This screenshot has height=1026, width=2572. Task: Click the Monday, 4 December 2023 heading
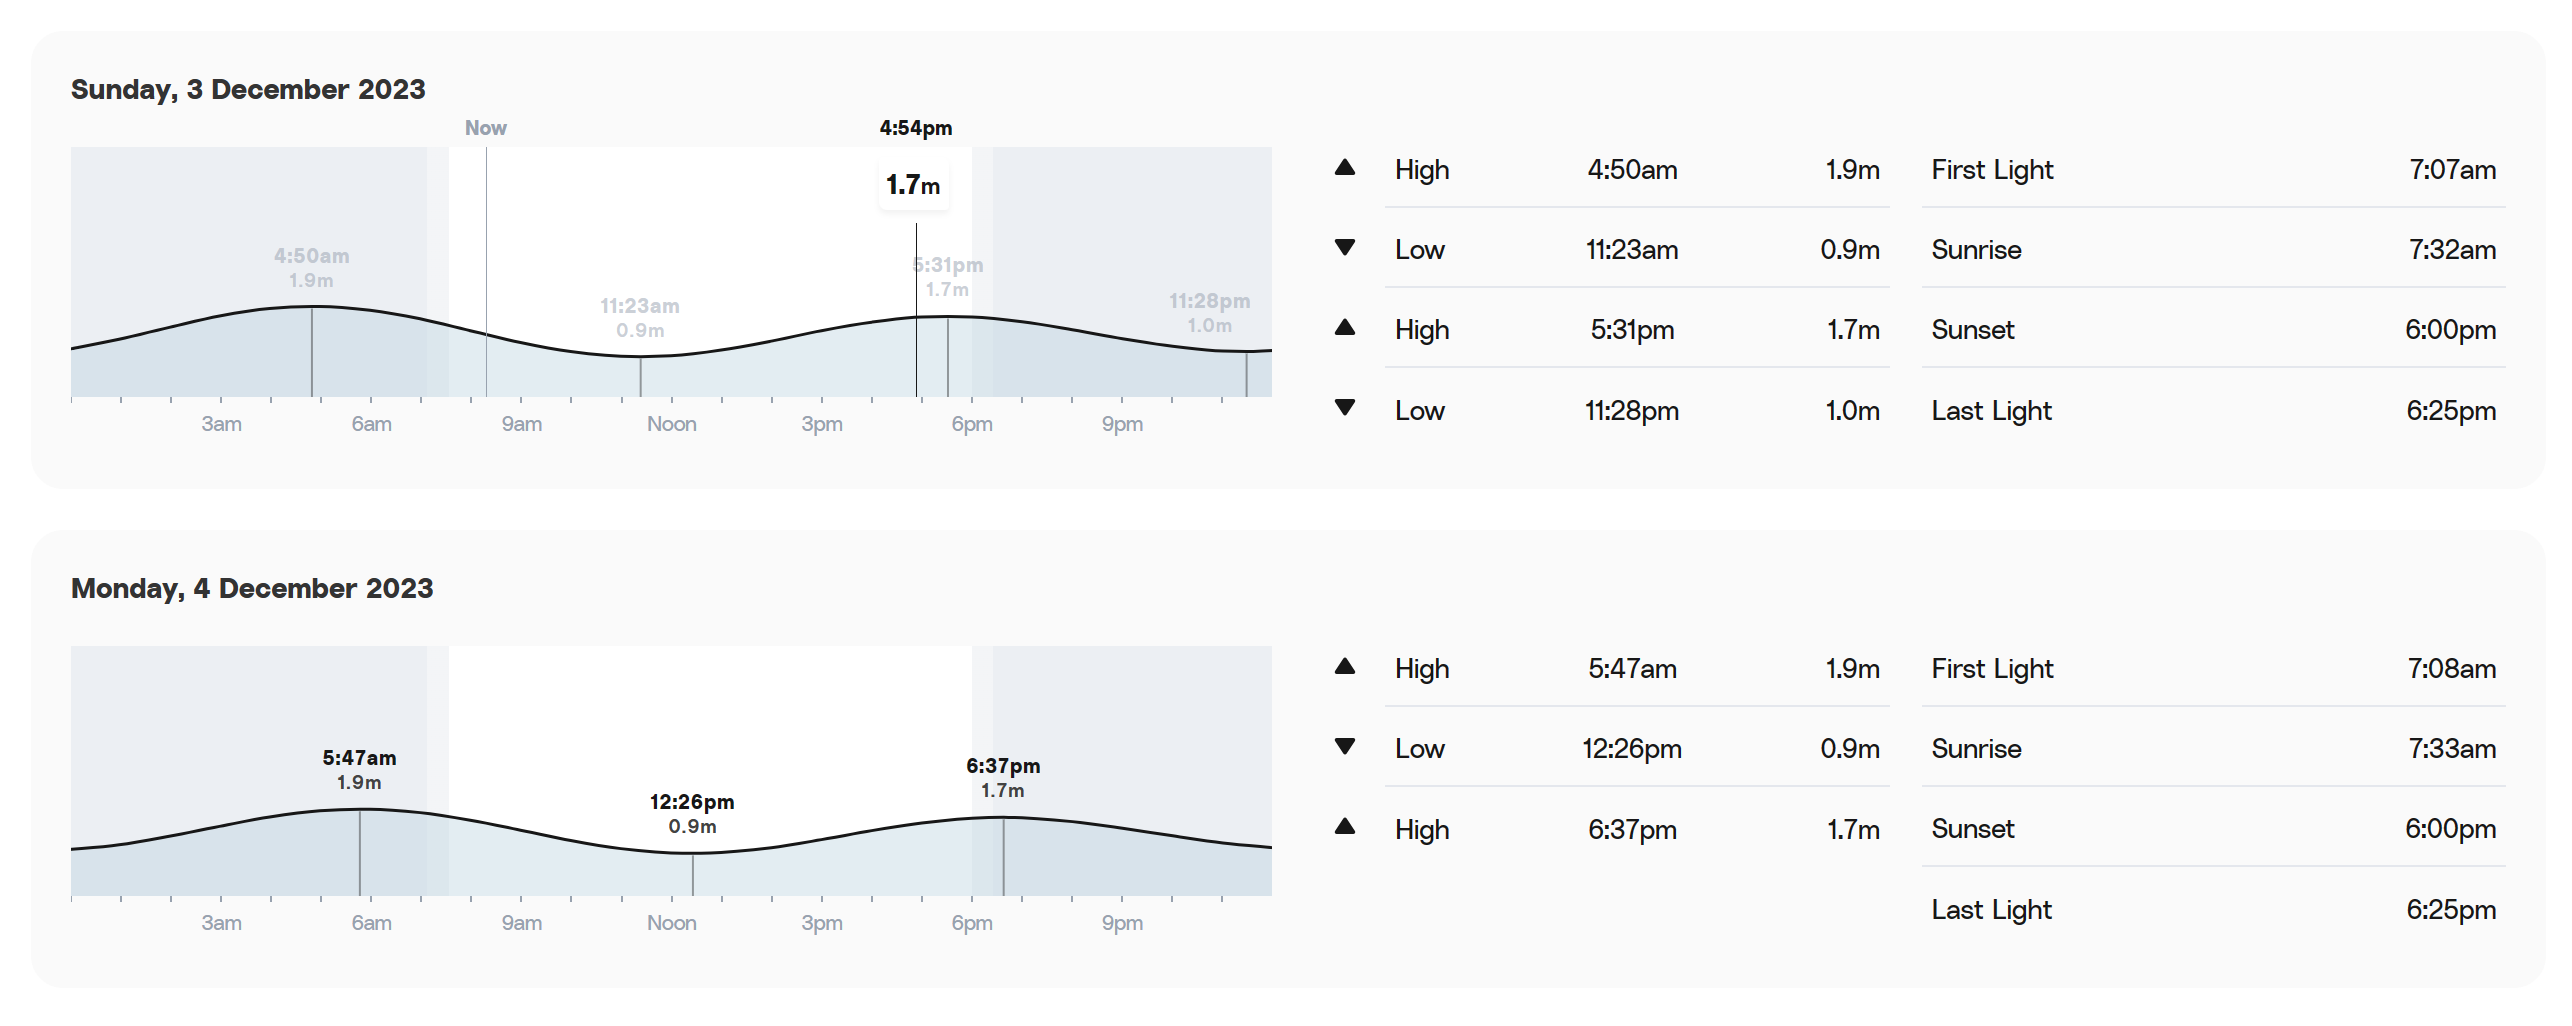(252, 588)
